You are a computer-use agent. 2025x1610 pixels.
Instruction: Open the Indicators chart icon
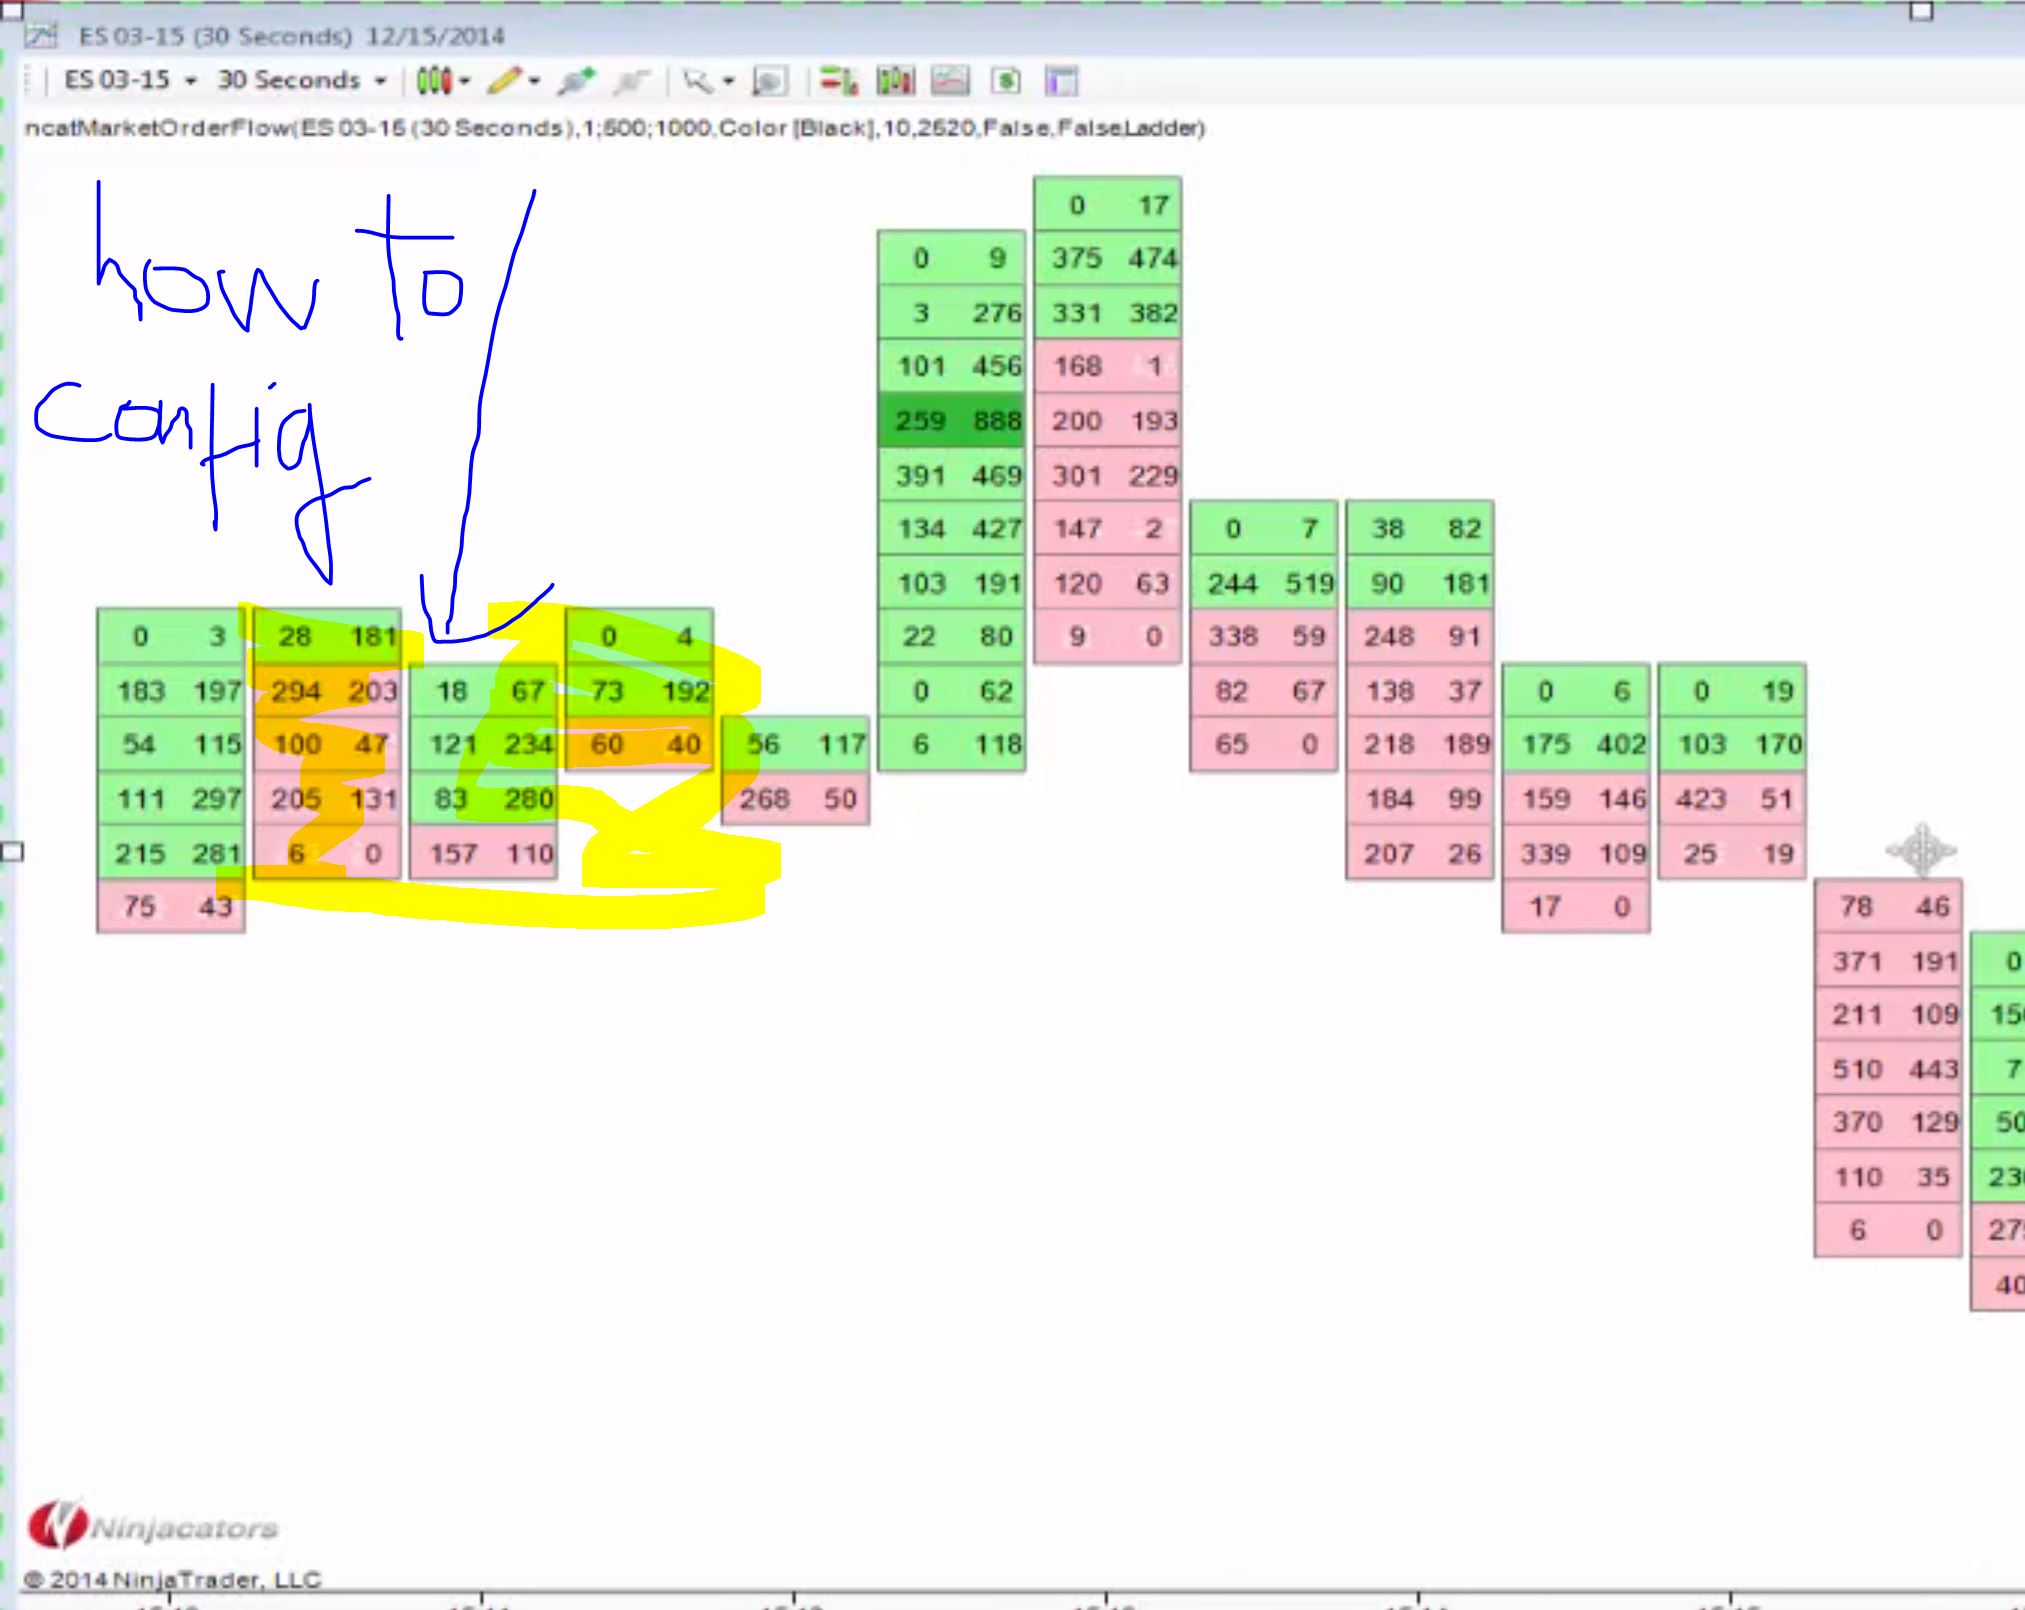coord(950,81)
